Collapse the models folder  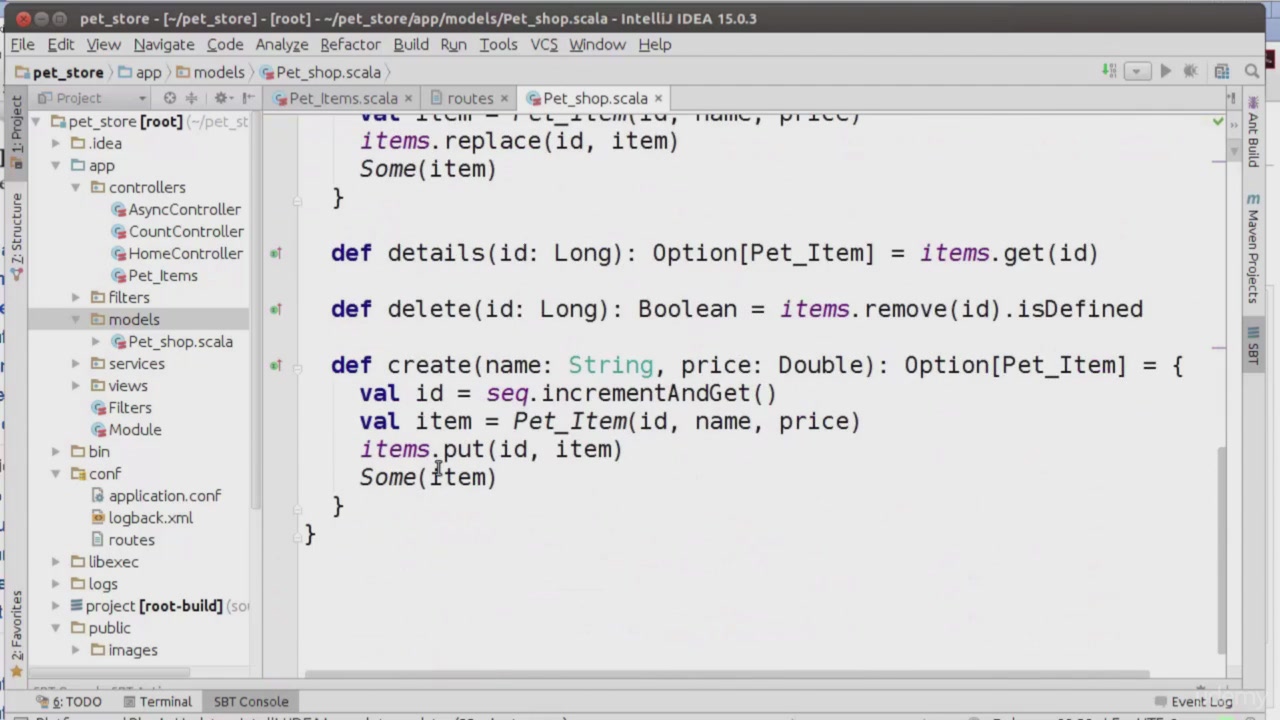[75, 319]
